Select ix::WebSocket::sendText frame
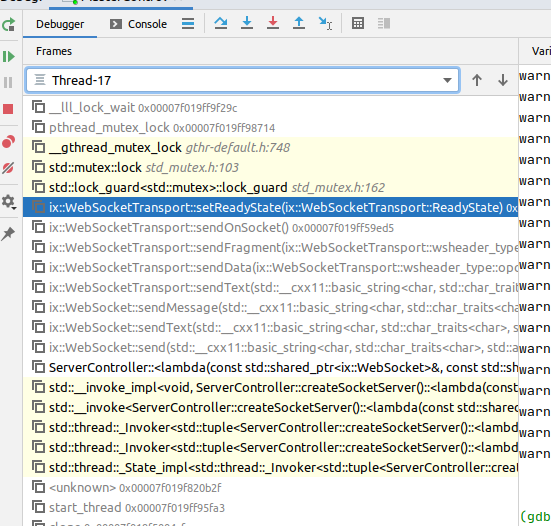This screenshot has height=526, width=551. (271, 328)
